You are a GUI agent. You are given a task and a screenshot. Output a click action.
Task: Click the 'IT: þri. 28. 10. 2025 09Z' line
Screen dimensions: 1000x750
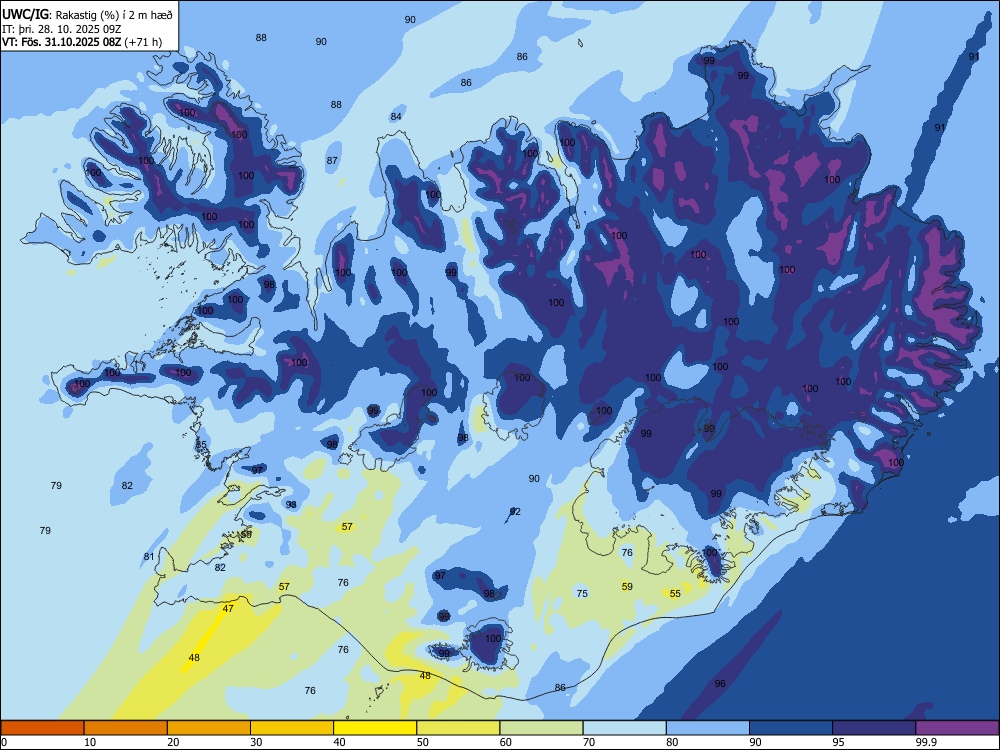tap(61, 29)
